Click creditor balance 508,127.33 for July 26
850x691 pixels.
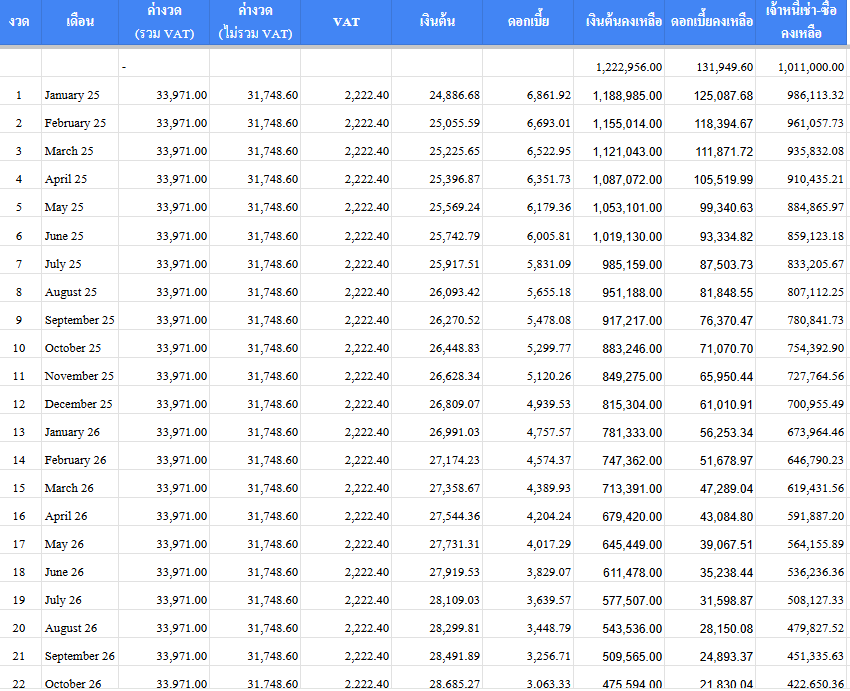pos(810,600)
